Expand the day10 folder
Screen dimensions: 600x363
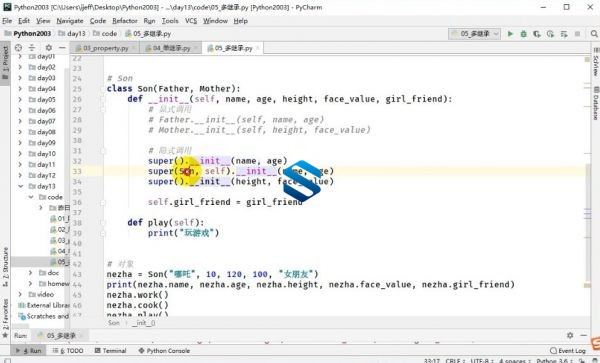click(x=20, y=153)
